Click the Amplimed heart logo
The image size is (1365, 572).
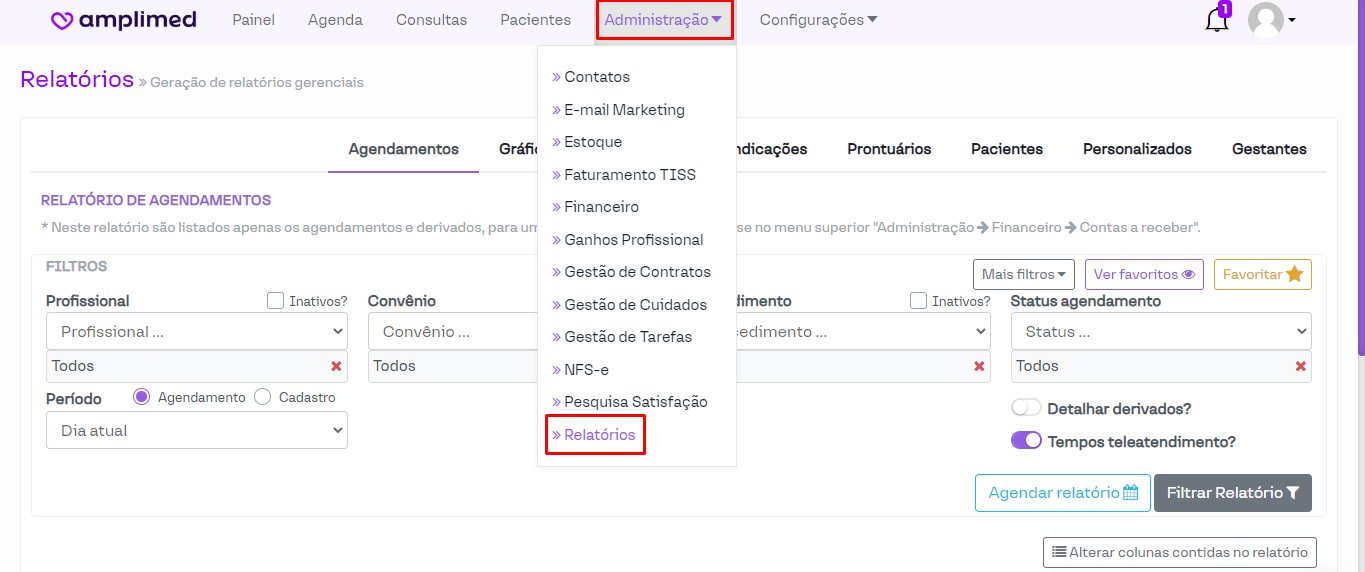pos(63,20)
